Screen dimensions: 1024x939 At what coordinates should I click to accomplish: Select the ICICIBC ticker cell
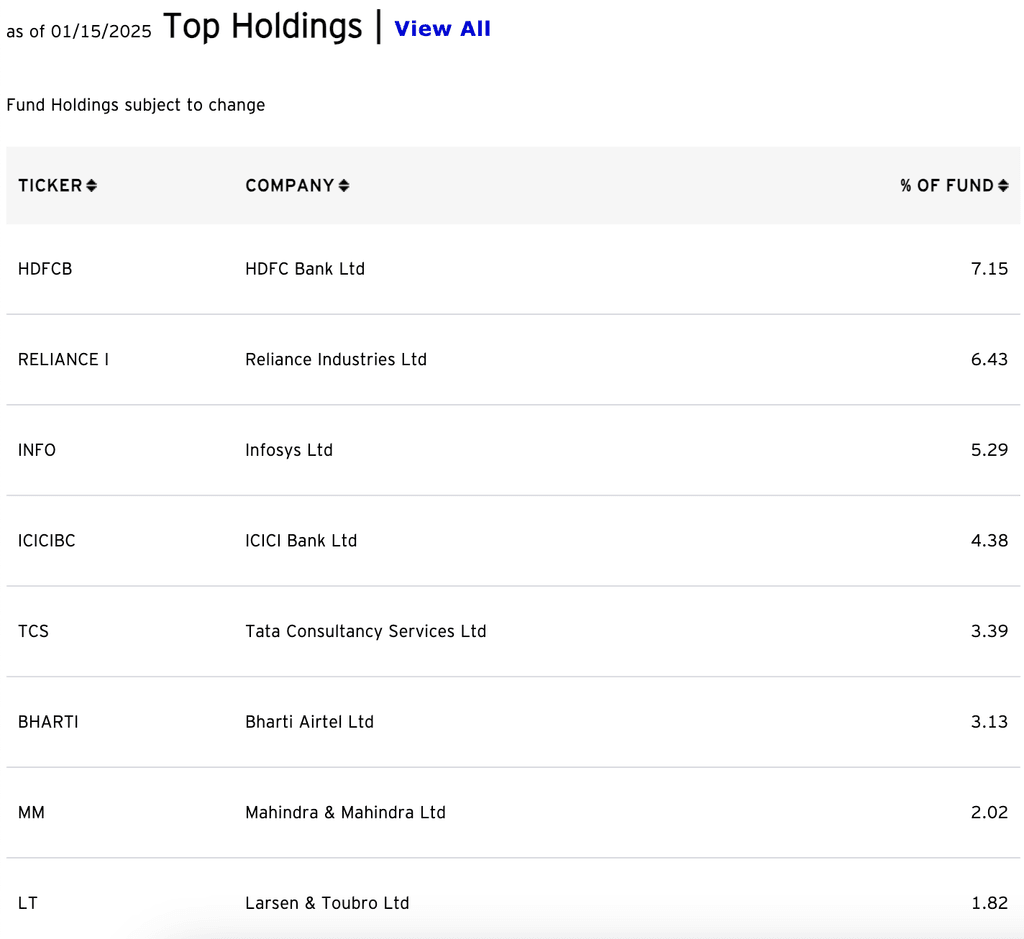click(47, 541)
